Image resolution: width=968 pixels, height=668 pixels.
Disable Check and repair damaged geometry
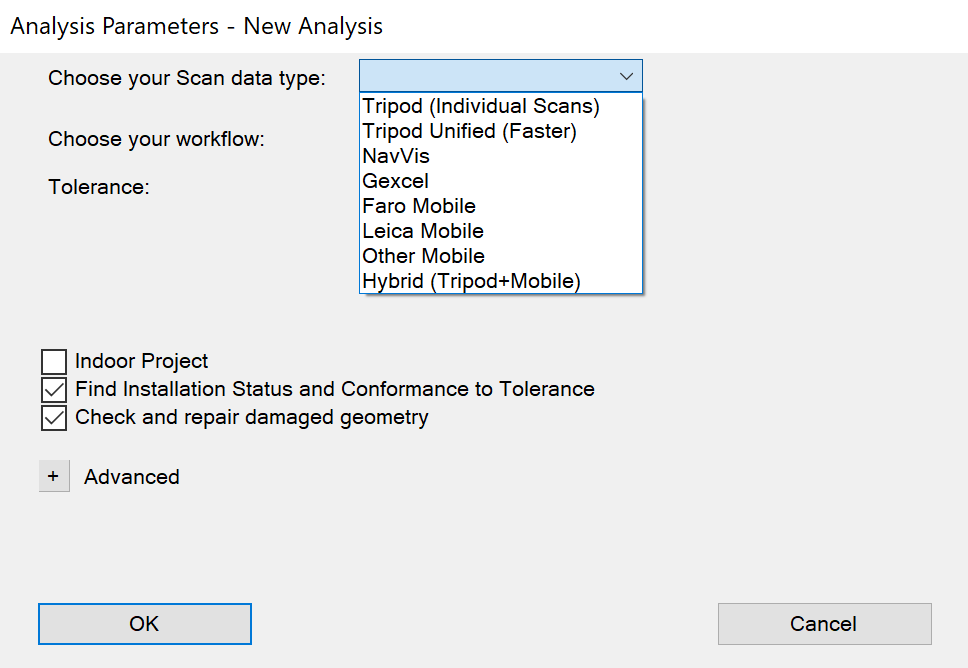pyautogui.click(x=54, y=418)
